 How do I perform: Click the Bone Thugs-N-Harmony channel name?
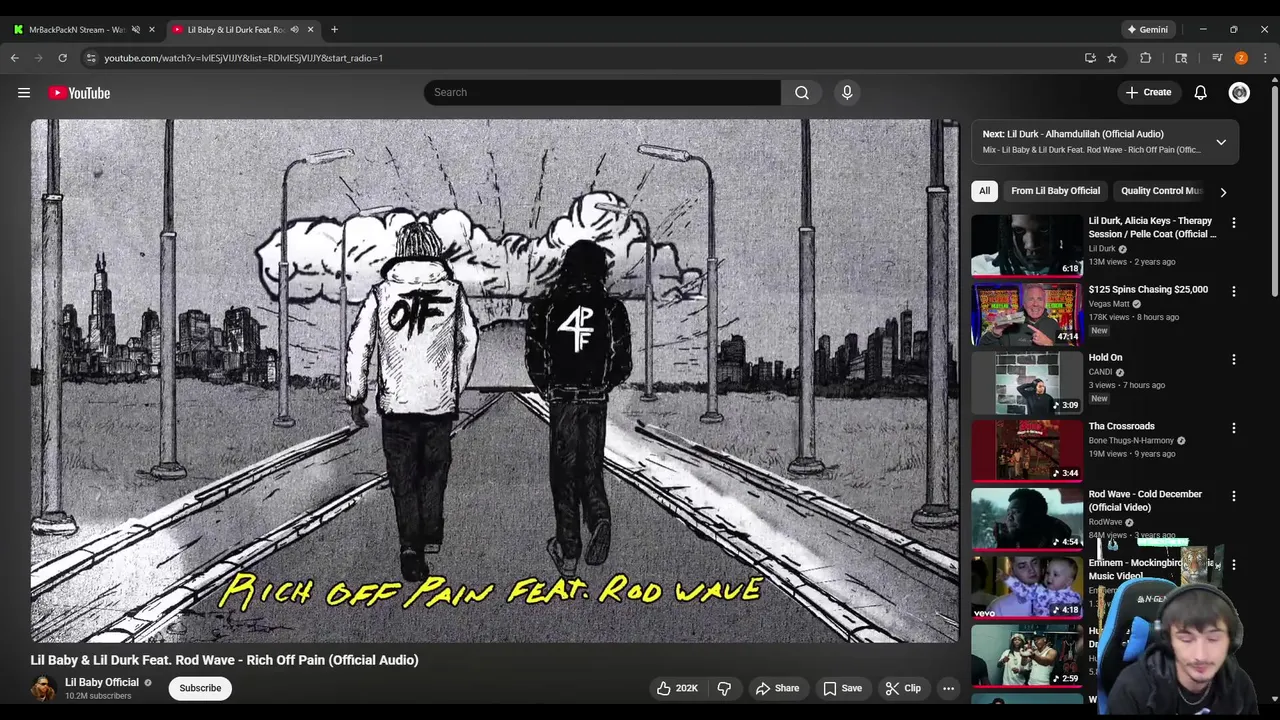pos(1131,440)
